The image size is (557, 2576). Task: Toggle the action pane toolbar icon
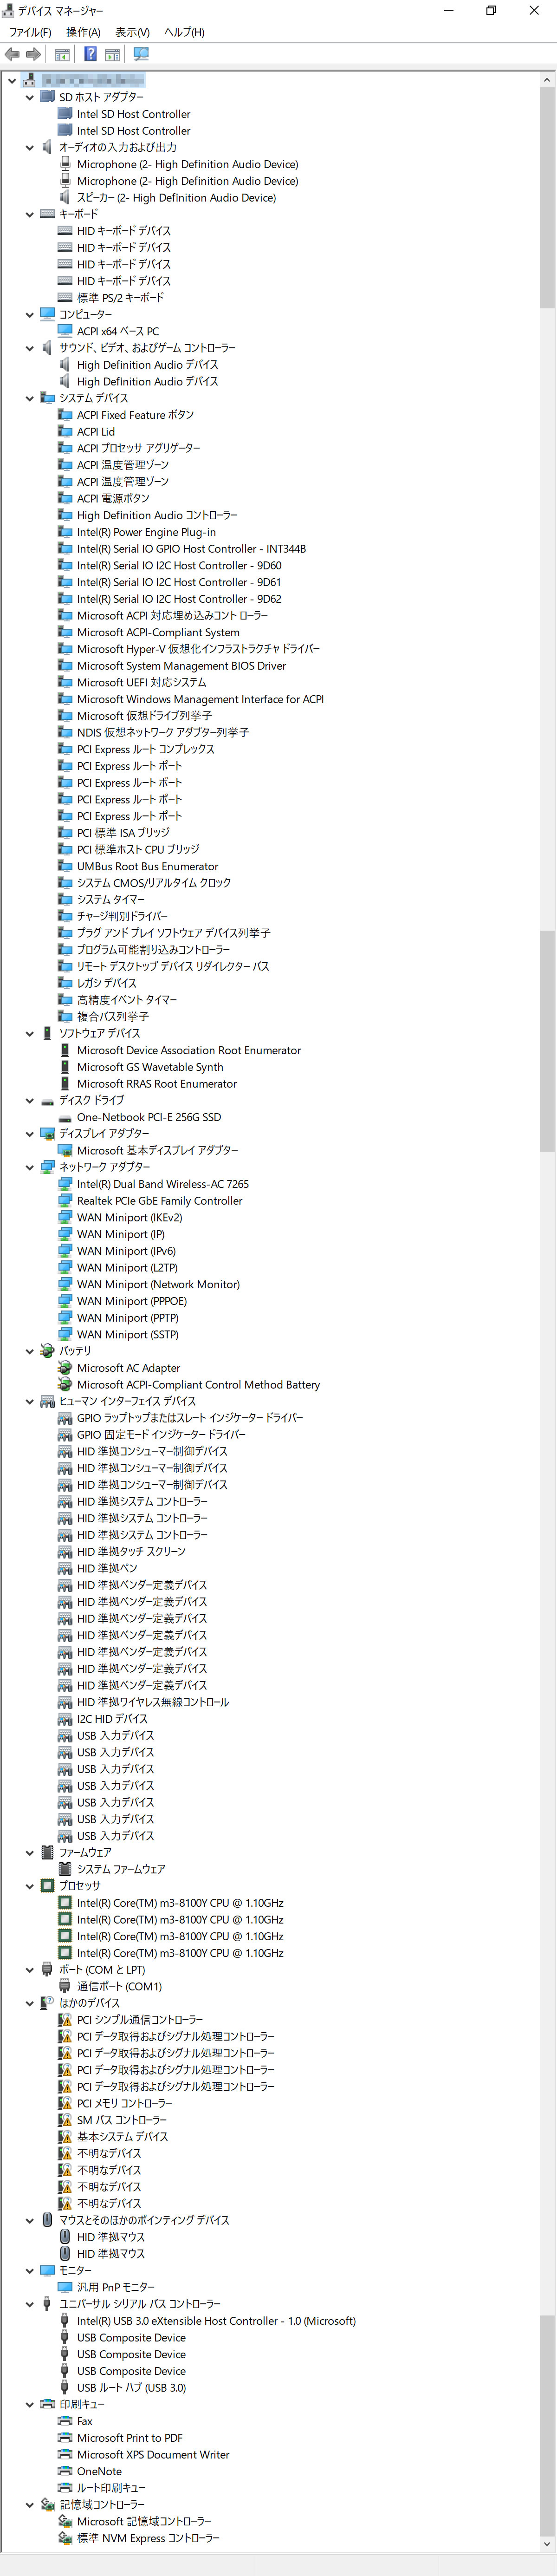pyautogui.click(x=112, y=54)
